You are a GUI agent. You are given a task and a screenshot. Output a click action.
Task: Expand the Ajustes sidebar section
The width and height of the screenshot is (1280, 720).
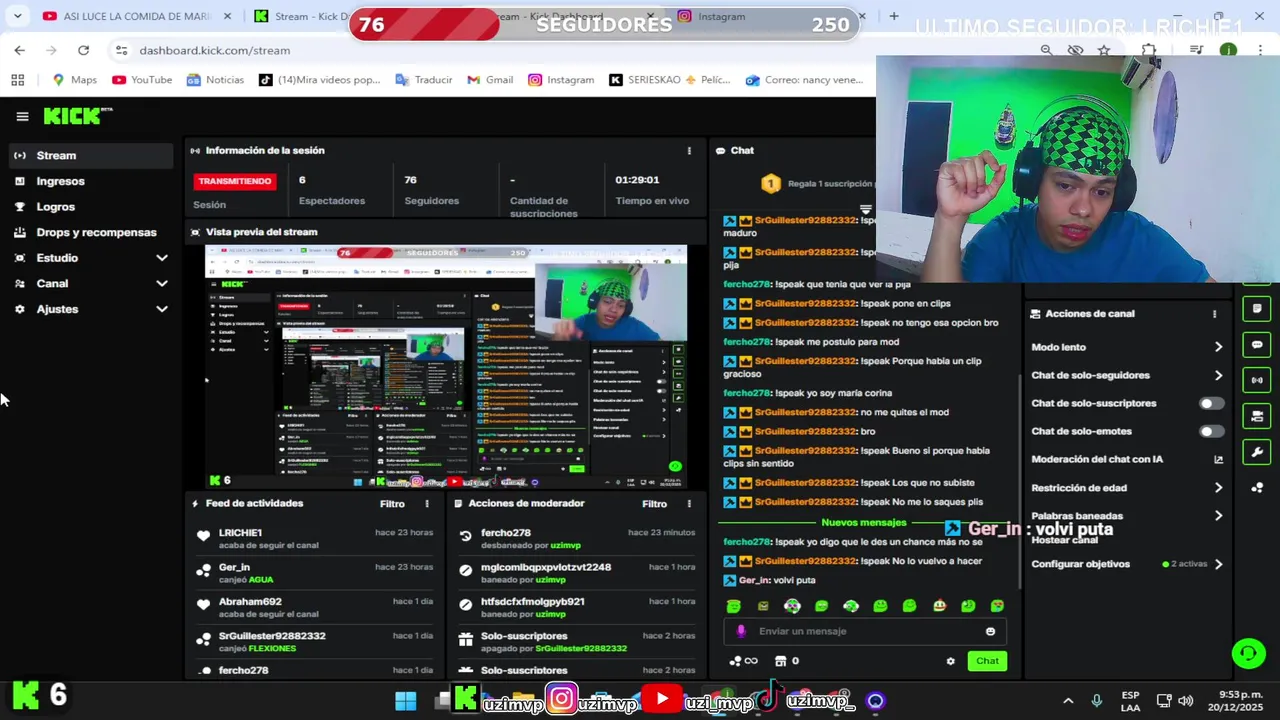click(161, 310)
